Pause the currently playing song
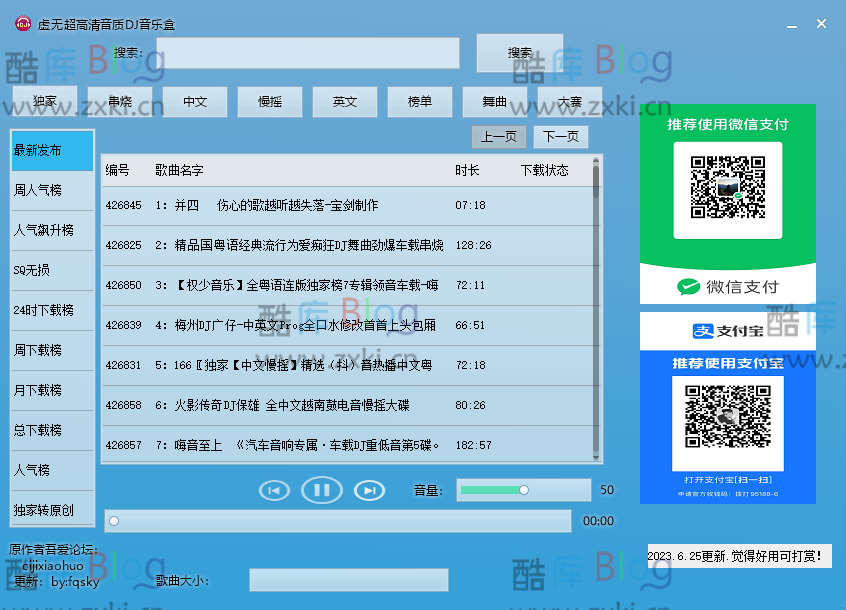 click(321, 490)
